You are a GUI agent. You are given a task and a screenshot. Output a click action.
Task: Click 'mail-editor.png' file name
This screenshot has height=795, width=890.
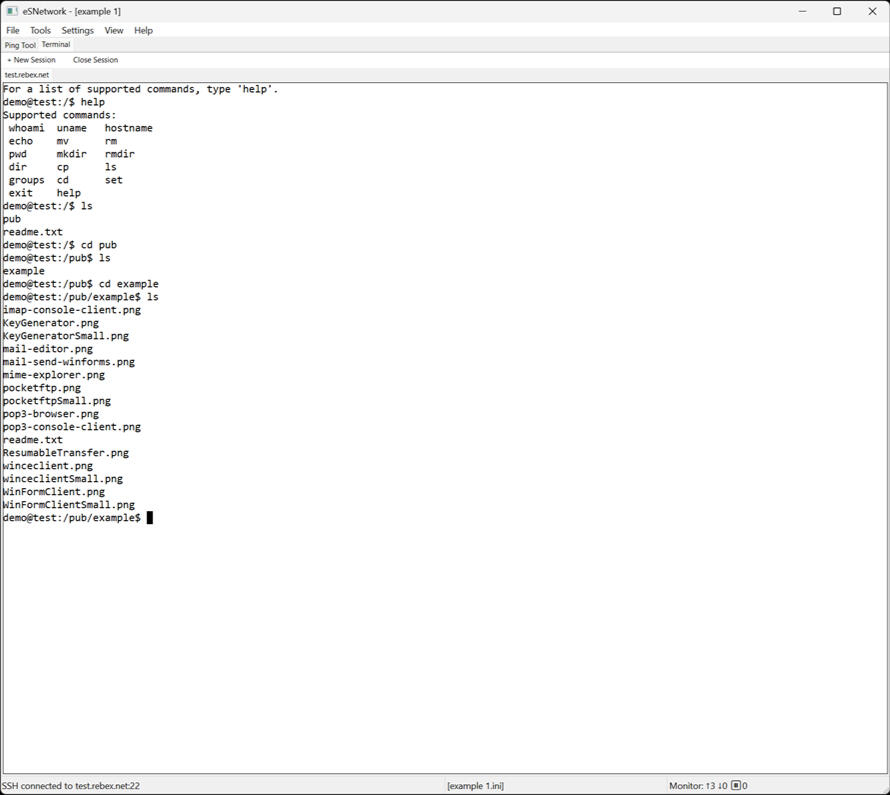[48, 349]
